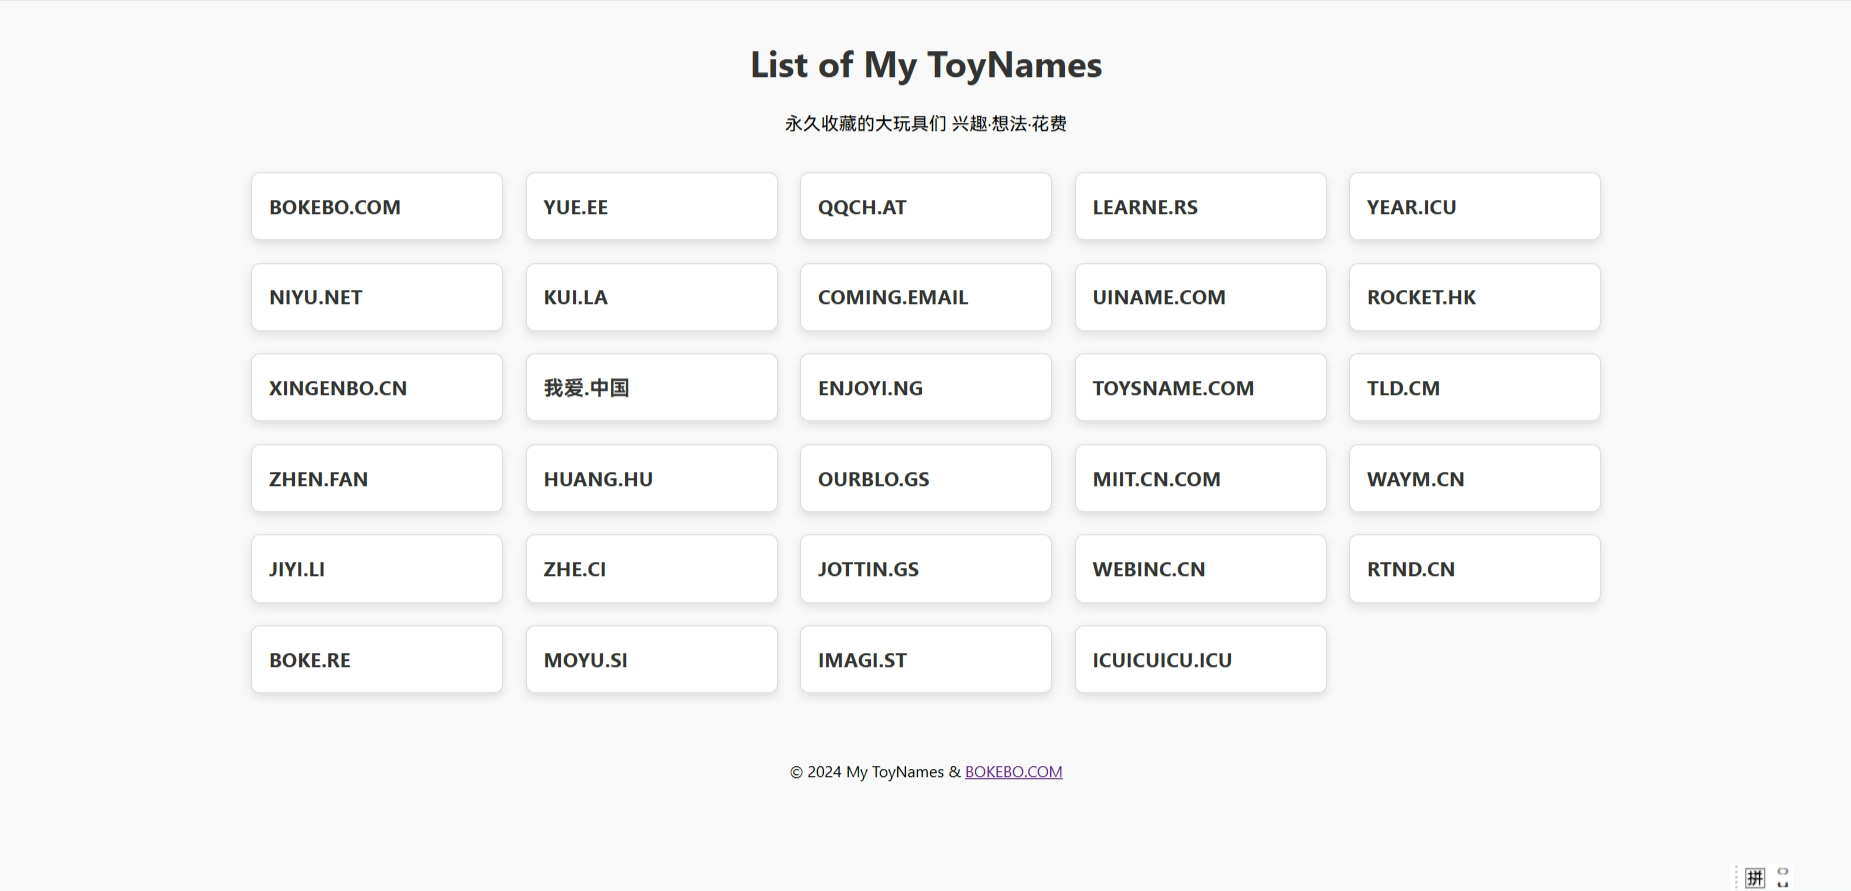This screenshot has height=891, width=1851.
Task: Open the BOKEBO.COM footer link
Action: 1013,772
